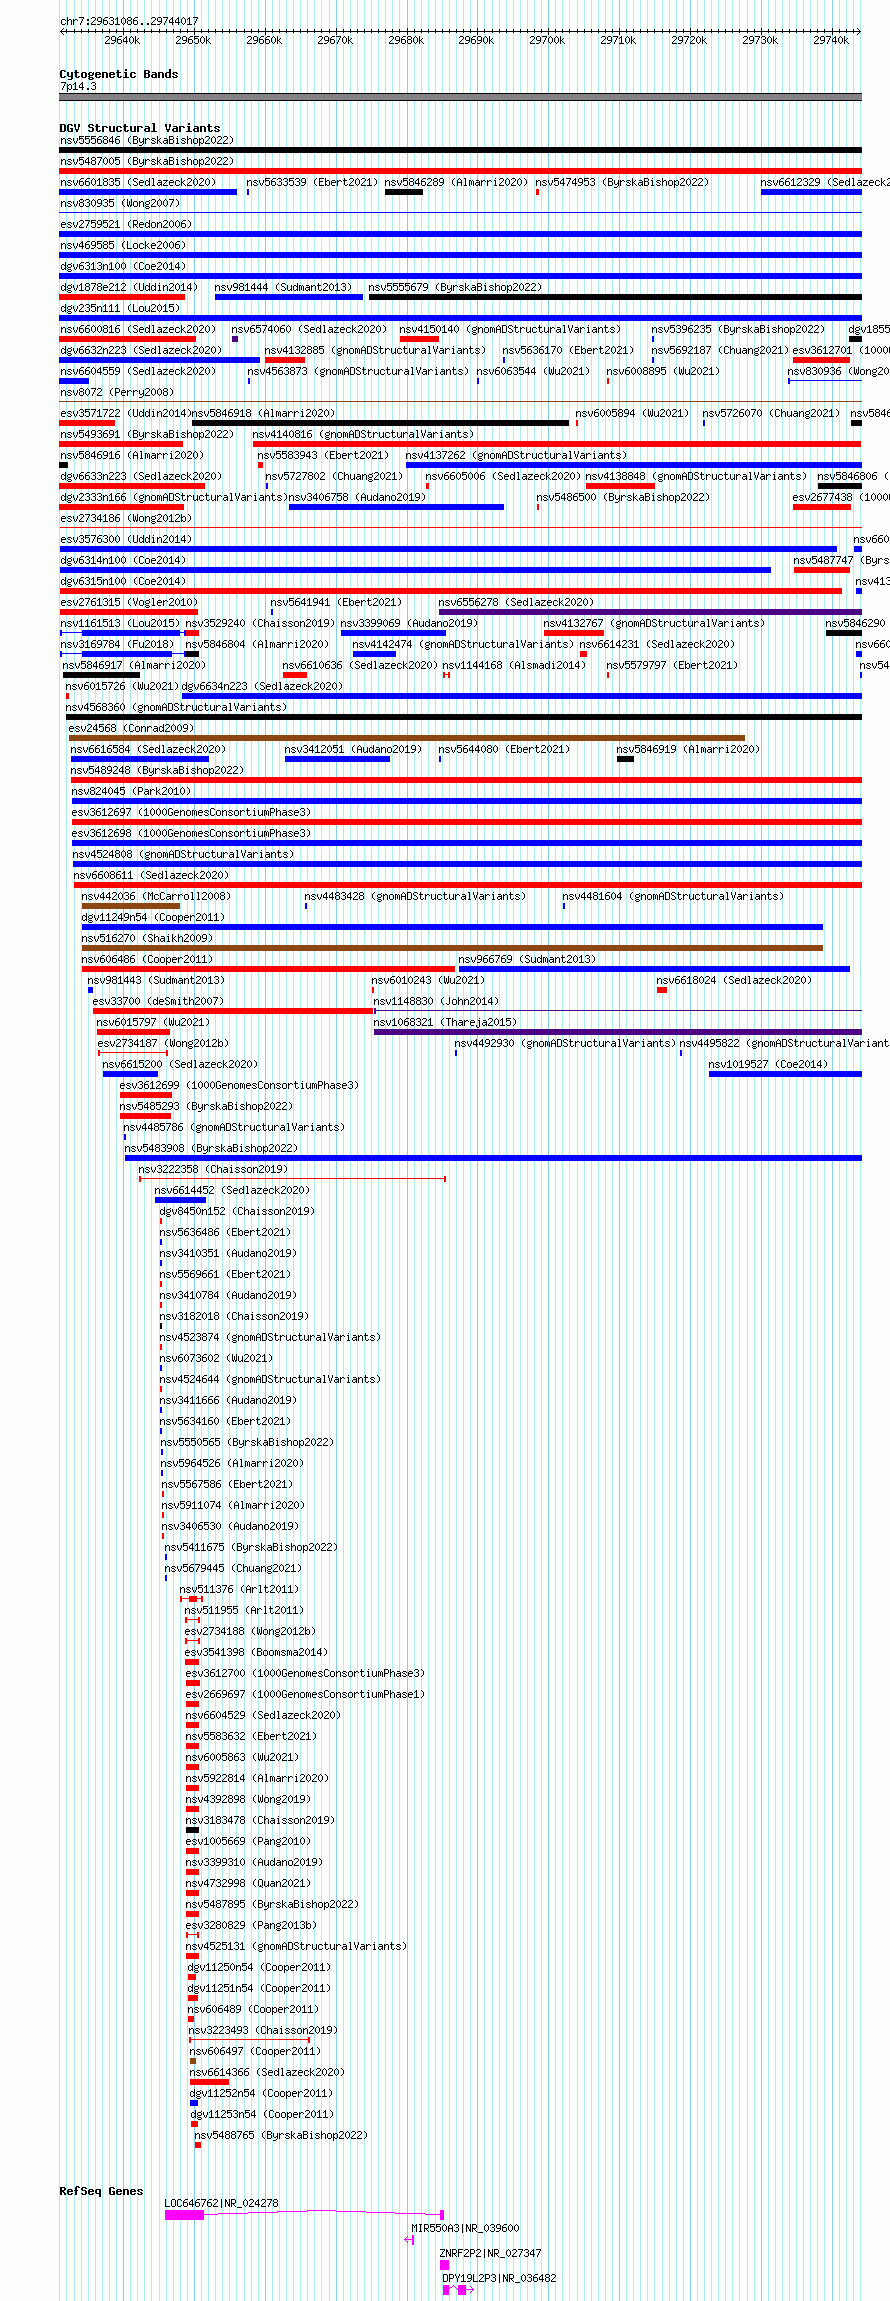The height and width of the screenshot is (2301, 890).
Task: Click the RefSeq Genes track title
Action: pyautogui.click(x=101, y=2191)
